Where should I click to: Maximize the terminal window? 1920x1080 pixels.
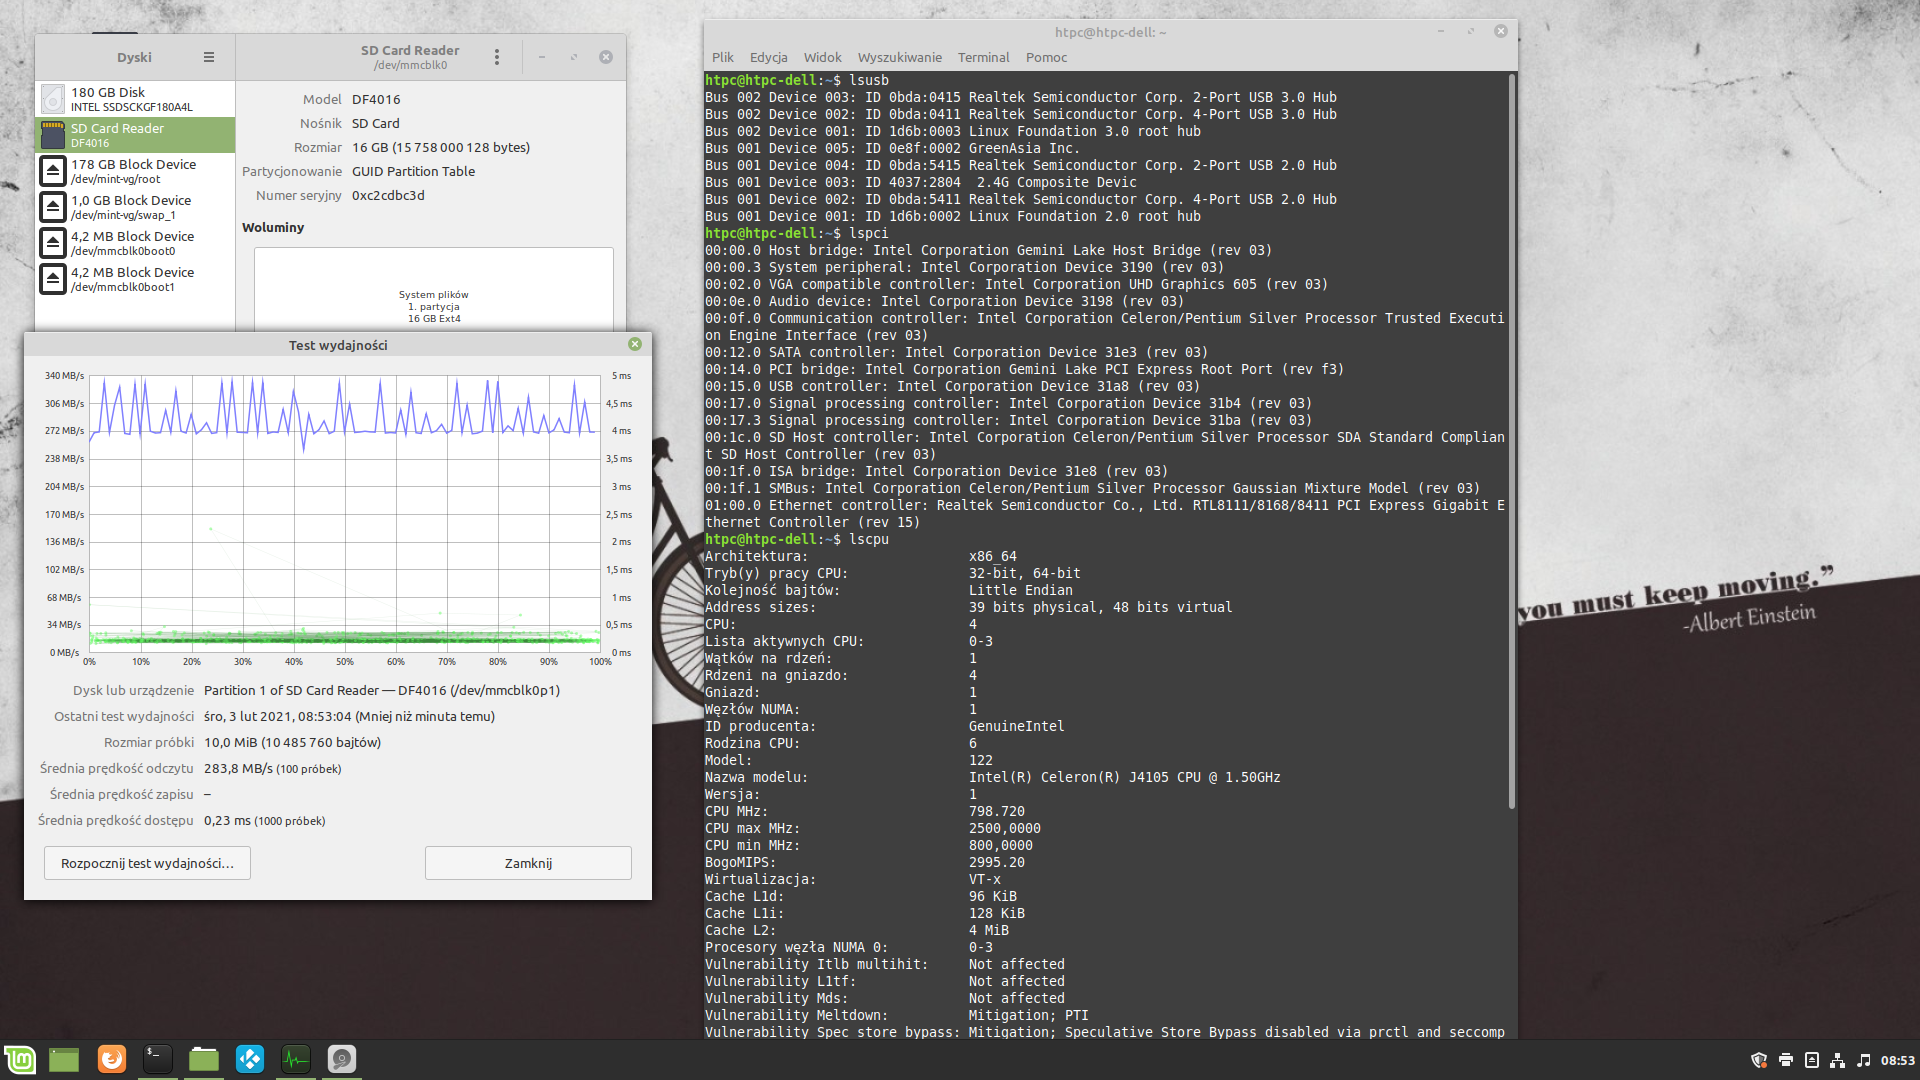(1471, 31)
